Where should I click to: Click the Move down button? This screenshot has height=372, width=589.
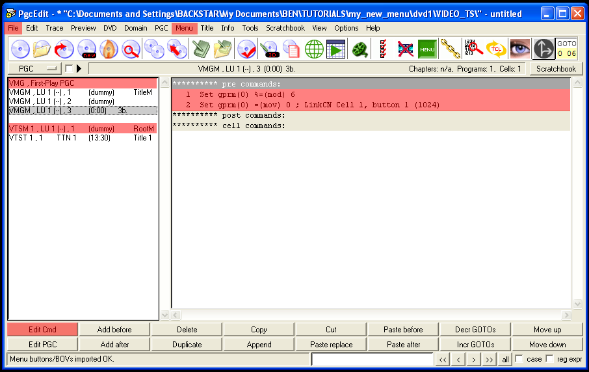547,344
